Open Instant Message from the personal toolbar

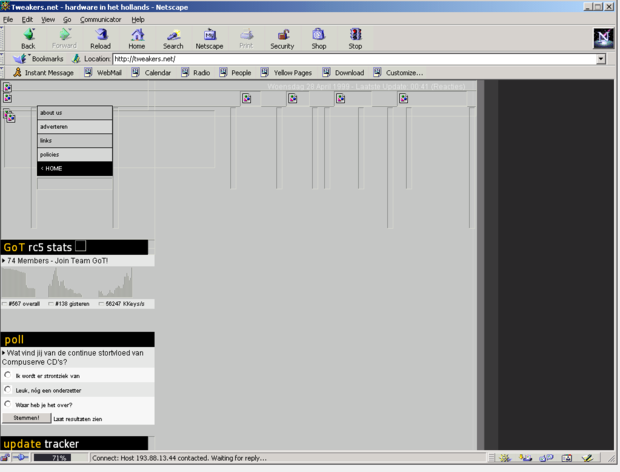pyautogui.click(x=43, y=73)
